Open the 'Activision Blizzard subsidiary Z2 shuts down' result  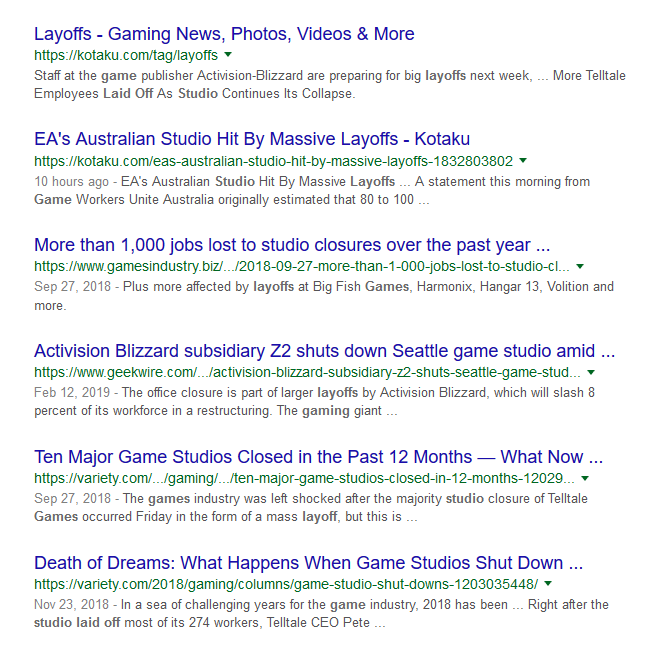click(x=324, y=351)
